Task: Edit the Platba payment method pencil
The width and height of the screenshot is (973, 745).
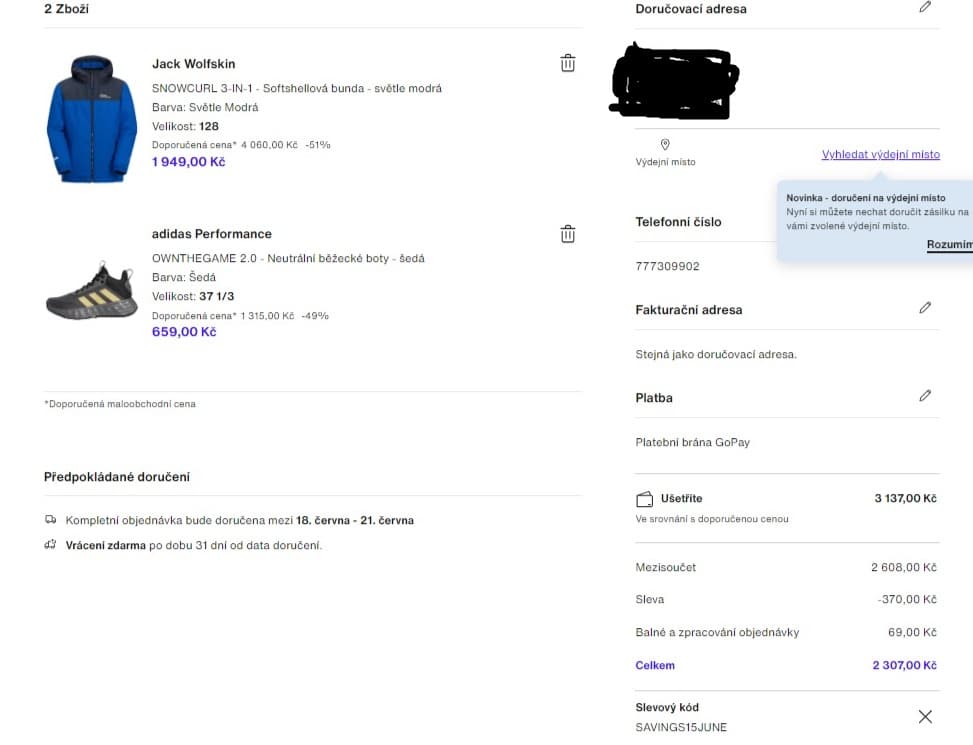Action: click(x=925, y=396)
